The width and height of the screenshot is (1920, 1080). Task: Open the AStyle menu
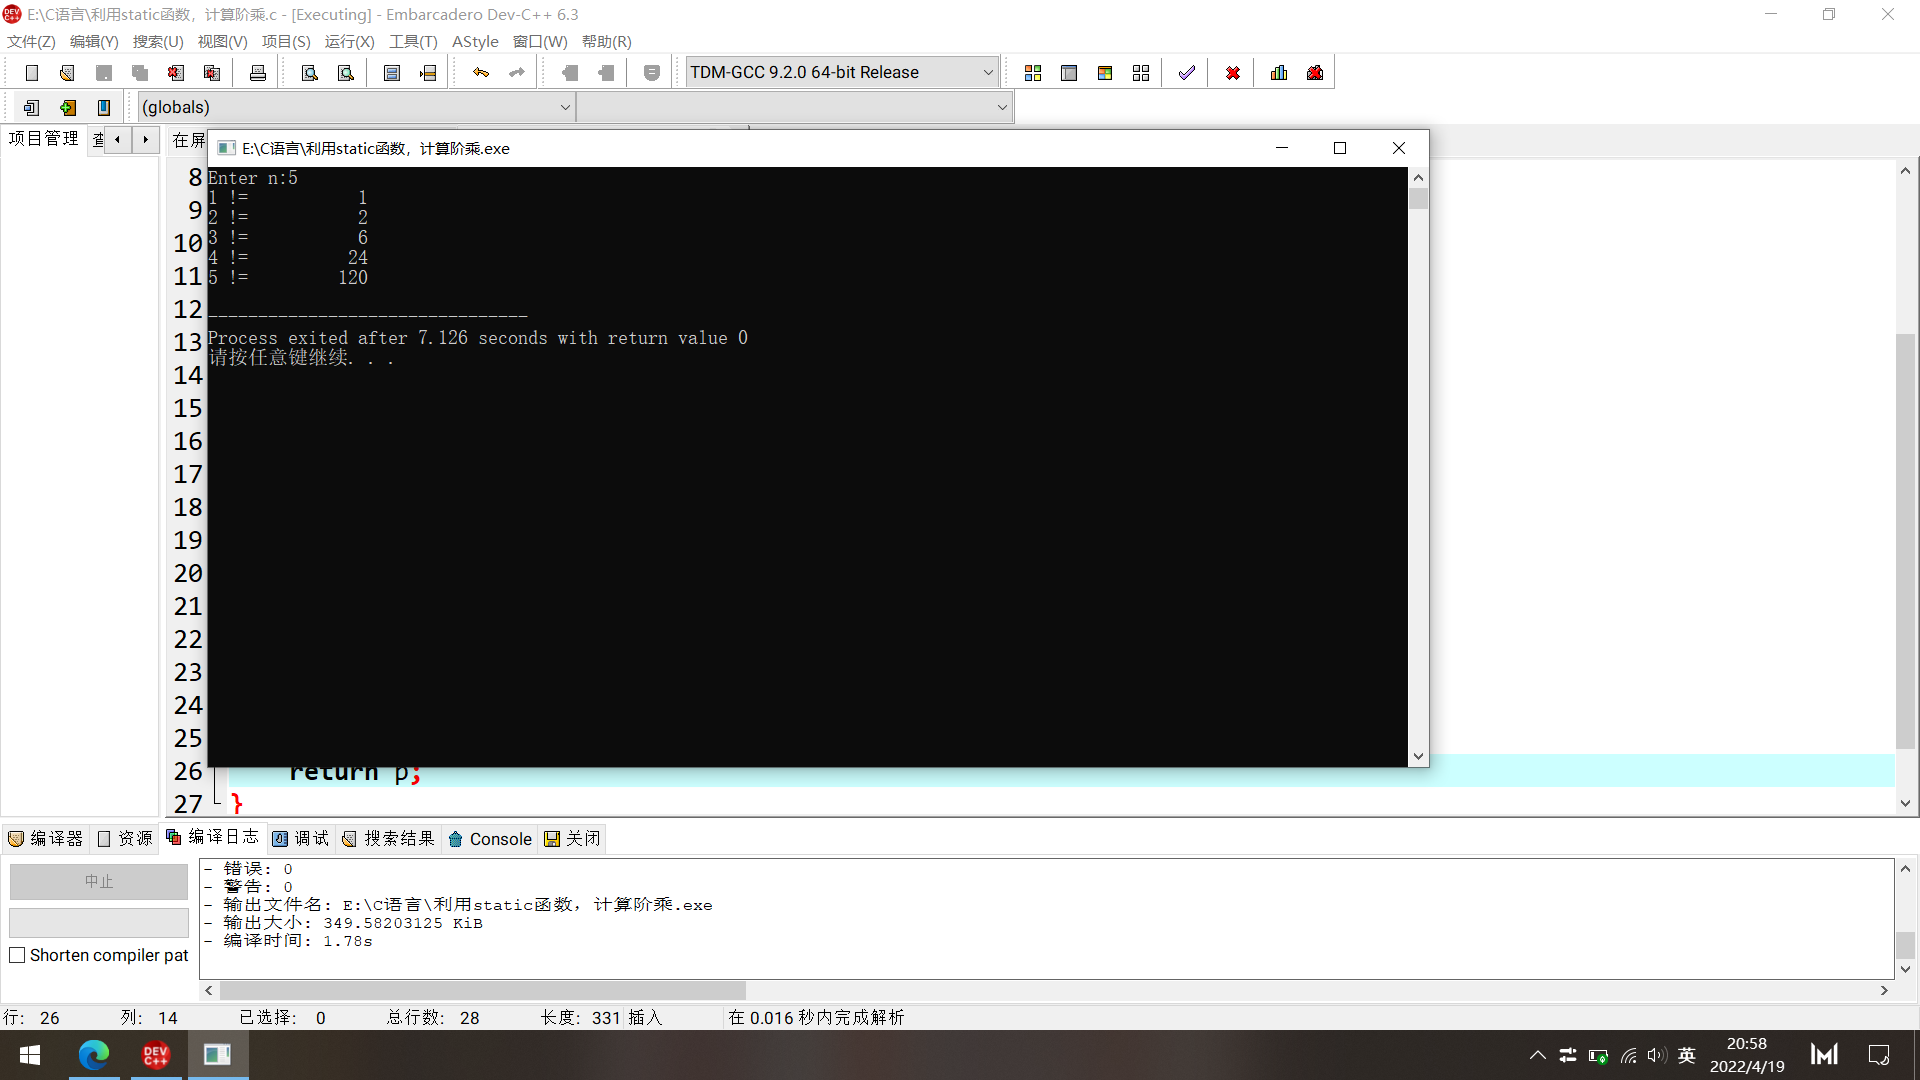click(x=475, y=42)
